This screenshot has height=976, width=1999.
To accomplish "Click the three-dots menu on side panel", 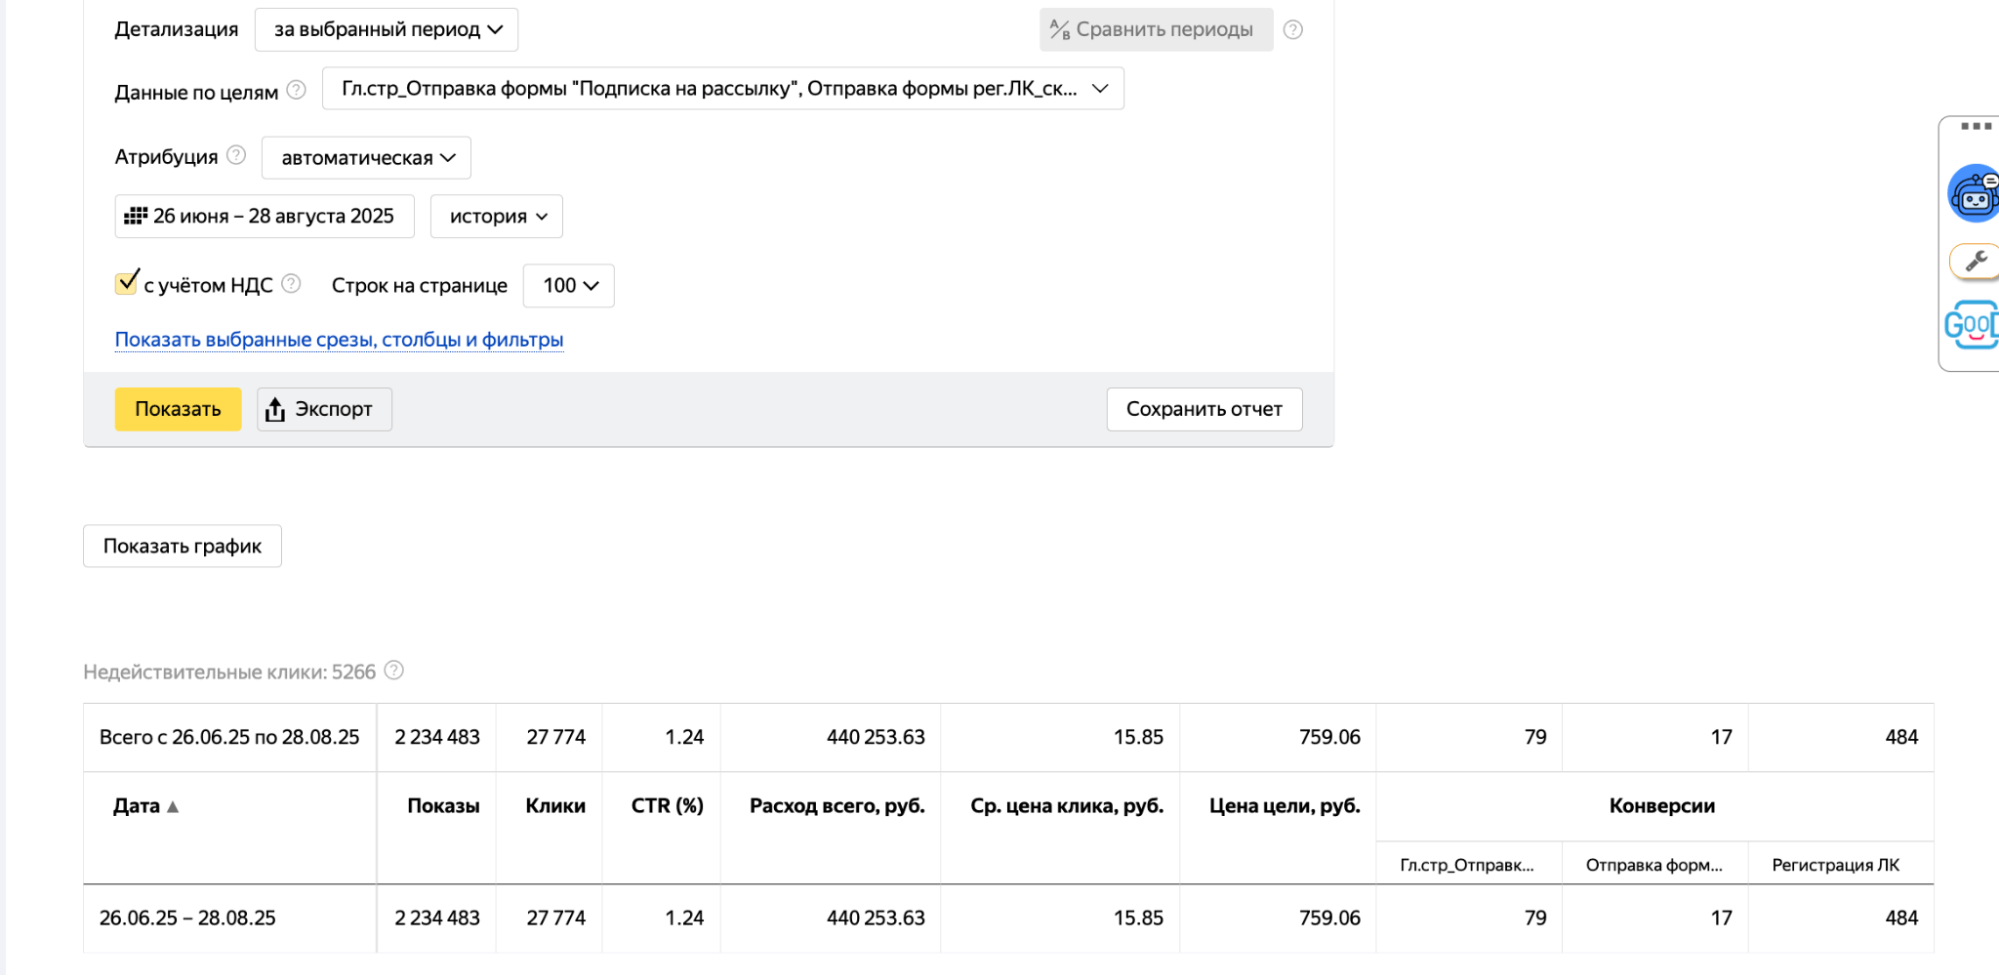I will pos(1975,127).
